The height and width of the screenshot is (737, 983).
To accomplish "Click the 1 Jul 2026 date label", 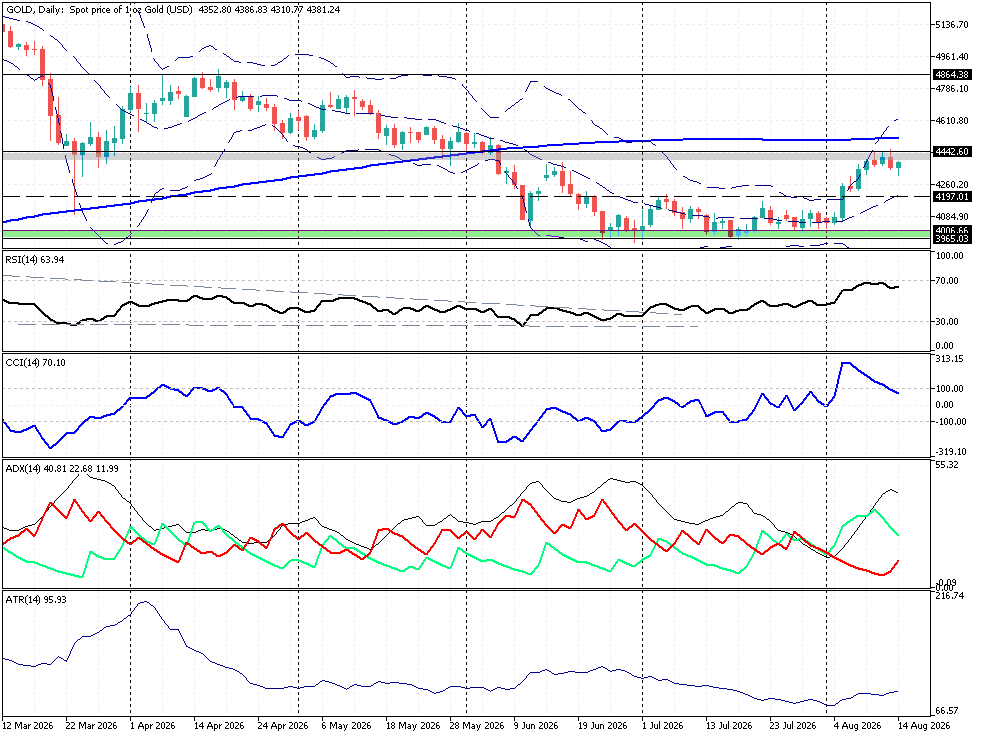I will [663, 726].
